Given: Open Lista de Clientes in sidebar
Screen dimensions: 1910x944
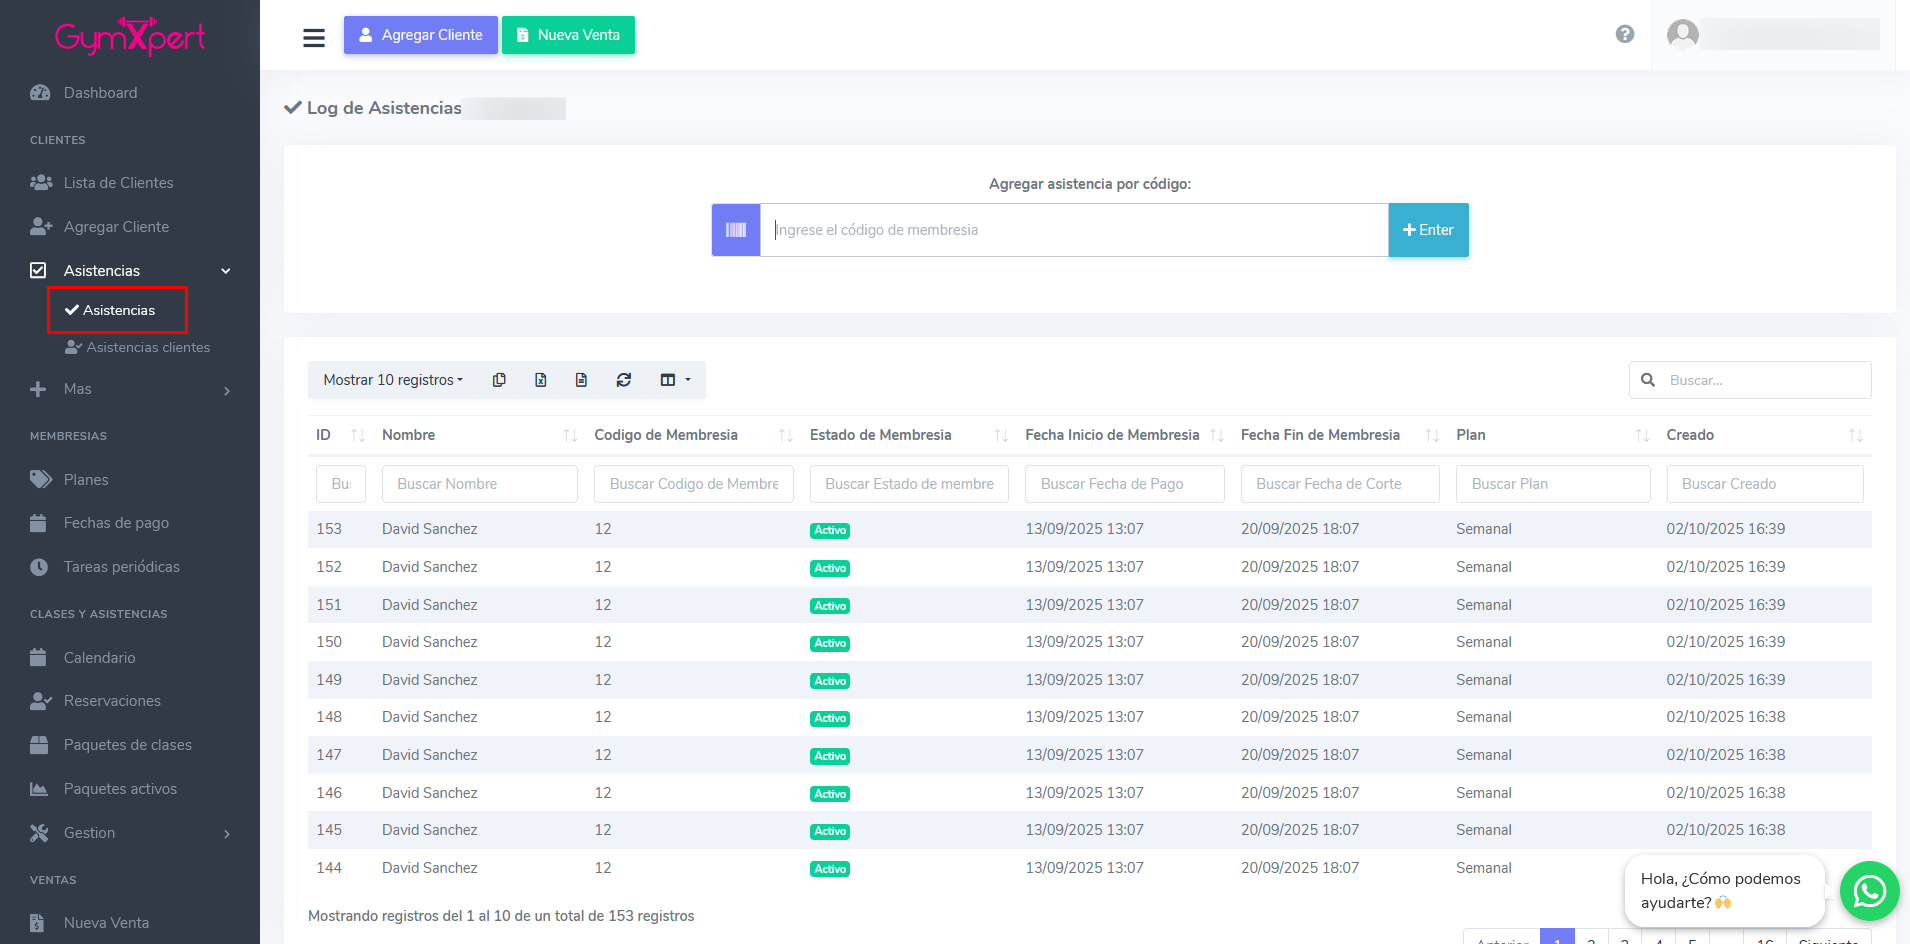Looking at the screenshot, I should pyautogui.click(x=118, y=183).
